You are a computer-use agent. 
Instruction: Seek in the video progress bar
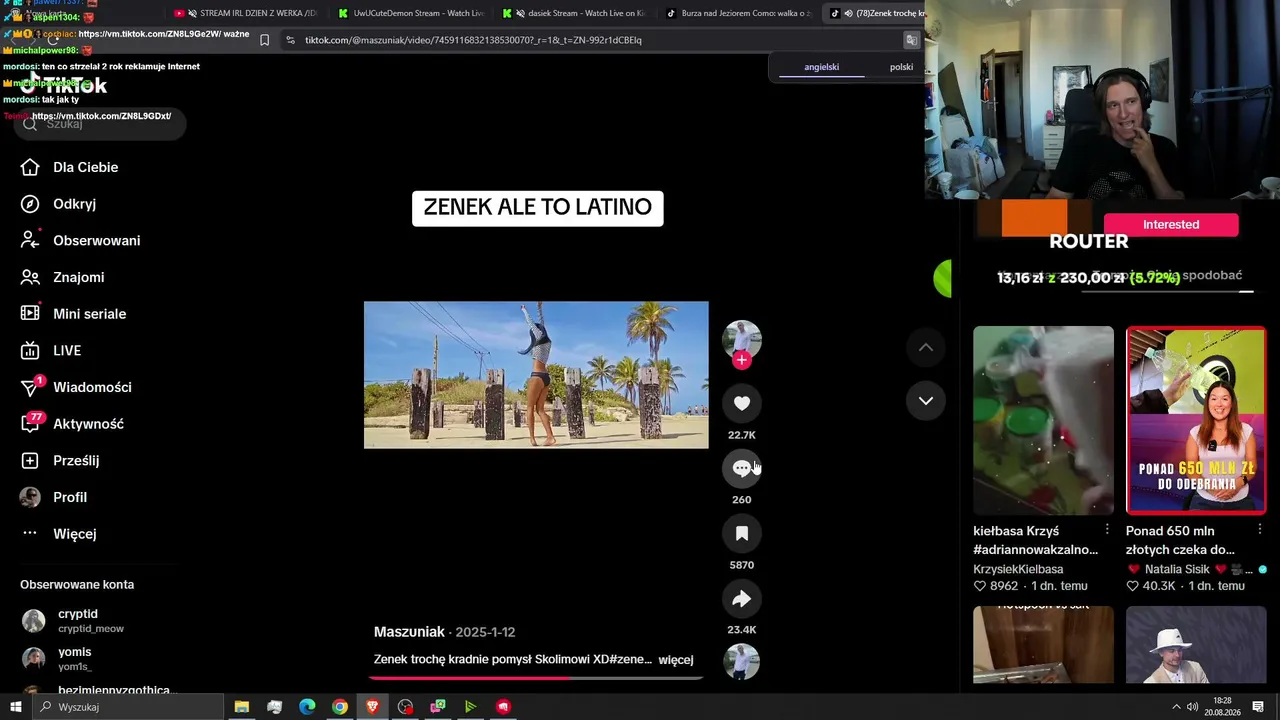click(536, 678)
